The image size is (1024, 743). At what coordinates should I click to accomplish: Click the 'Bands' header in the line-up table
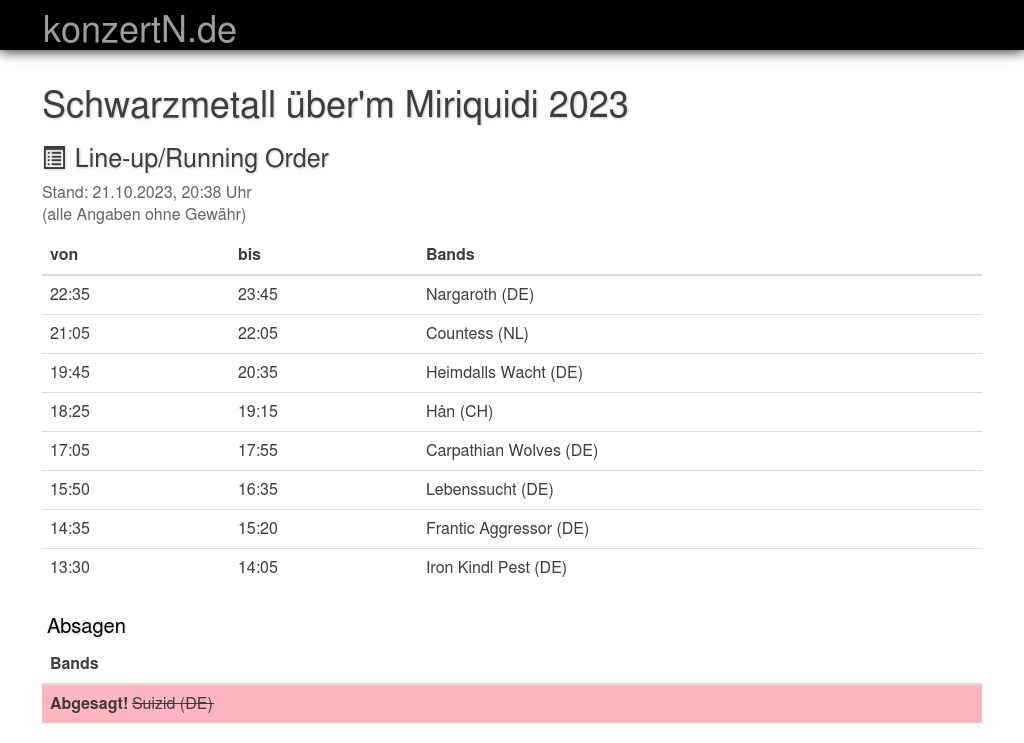[450, 254]
